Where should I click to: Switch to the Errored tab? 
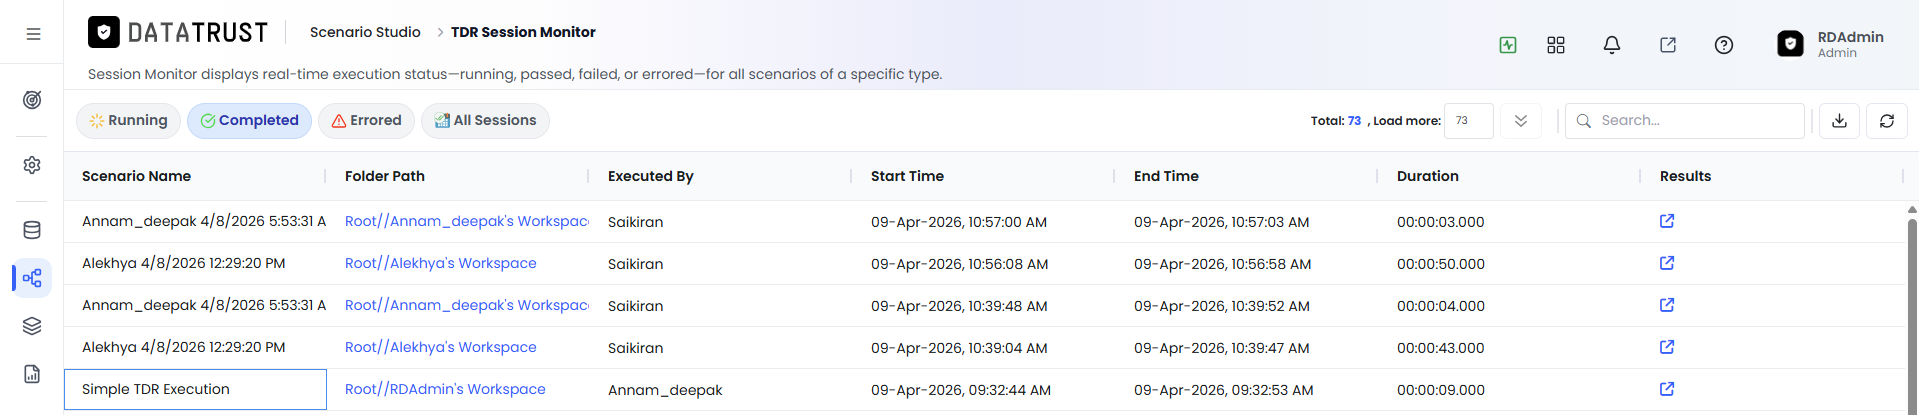click(x=366, y=121)
